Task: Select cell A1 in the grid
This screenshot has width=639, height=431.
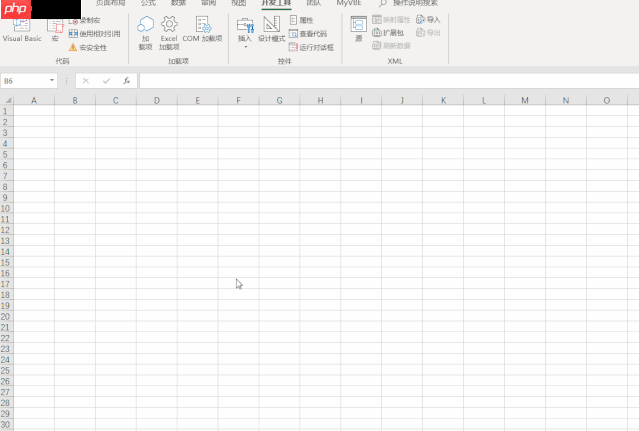Action: point(34,111)
